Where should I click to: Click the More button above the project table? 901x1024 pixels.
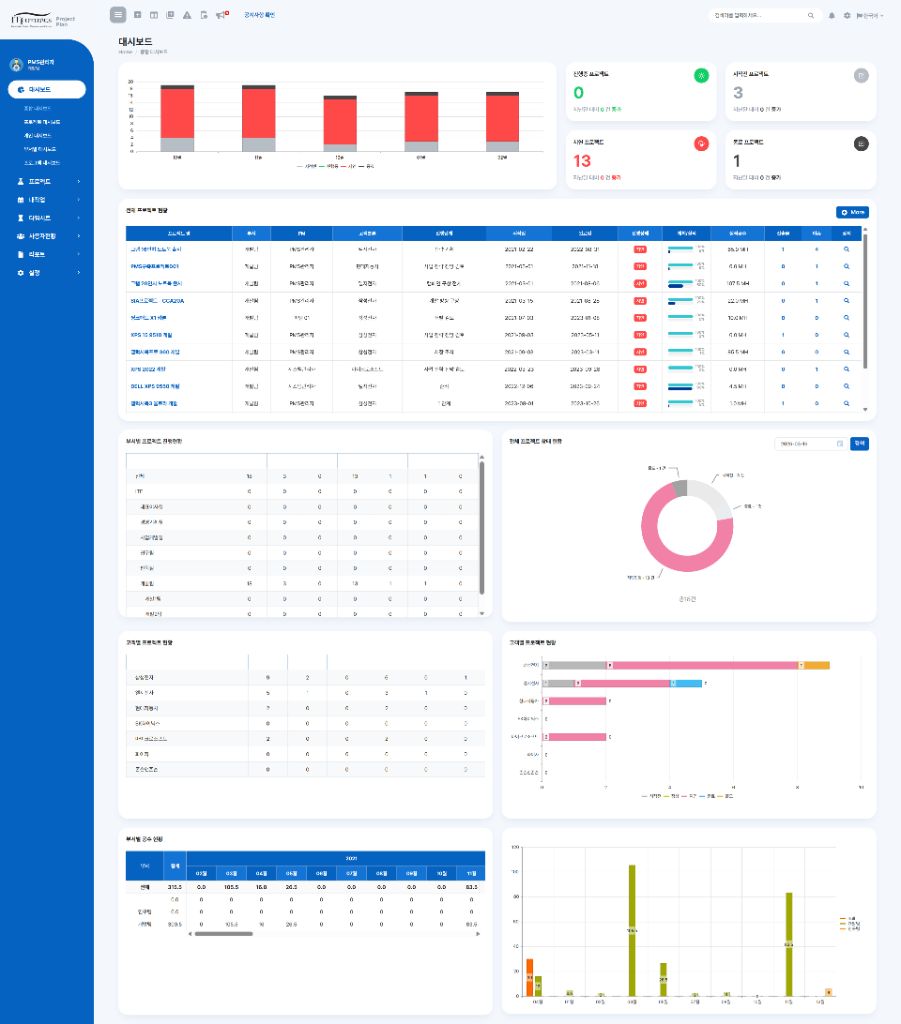(852, 212)
